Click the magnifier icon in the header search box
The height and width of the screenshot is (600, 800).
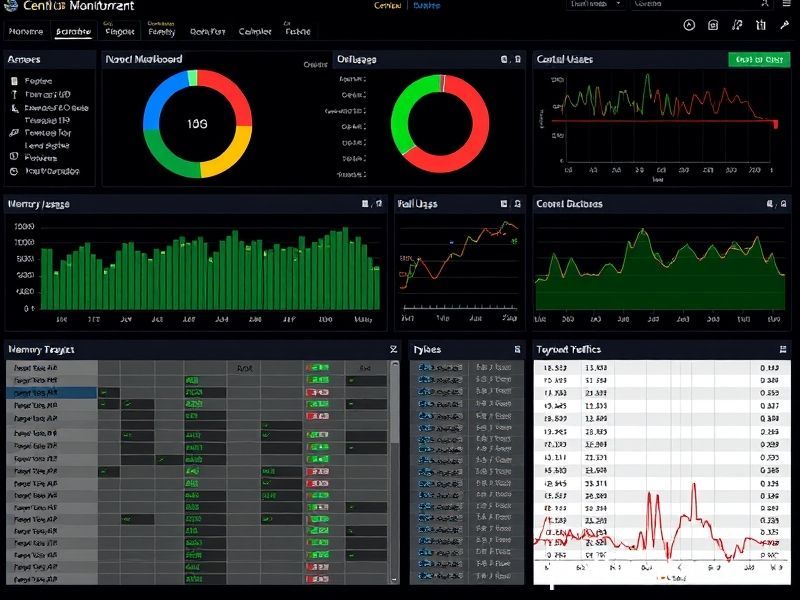[x=765, y=4]
